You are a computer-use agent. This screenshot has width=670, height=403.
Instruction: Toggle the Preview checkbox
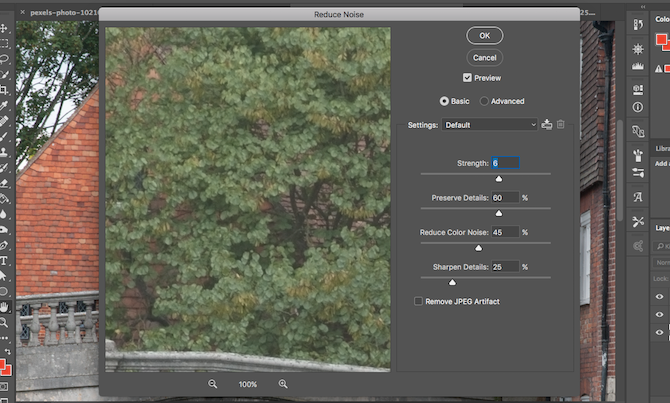click(x=467, y=78)
